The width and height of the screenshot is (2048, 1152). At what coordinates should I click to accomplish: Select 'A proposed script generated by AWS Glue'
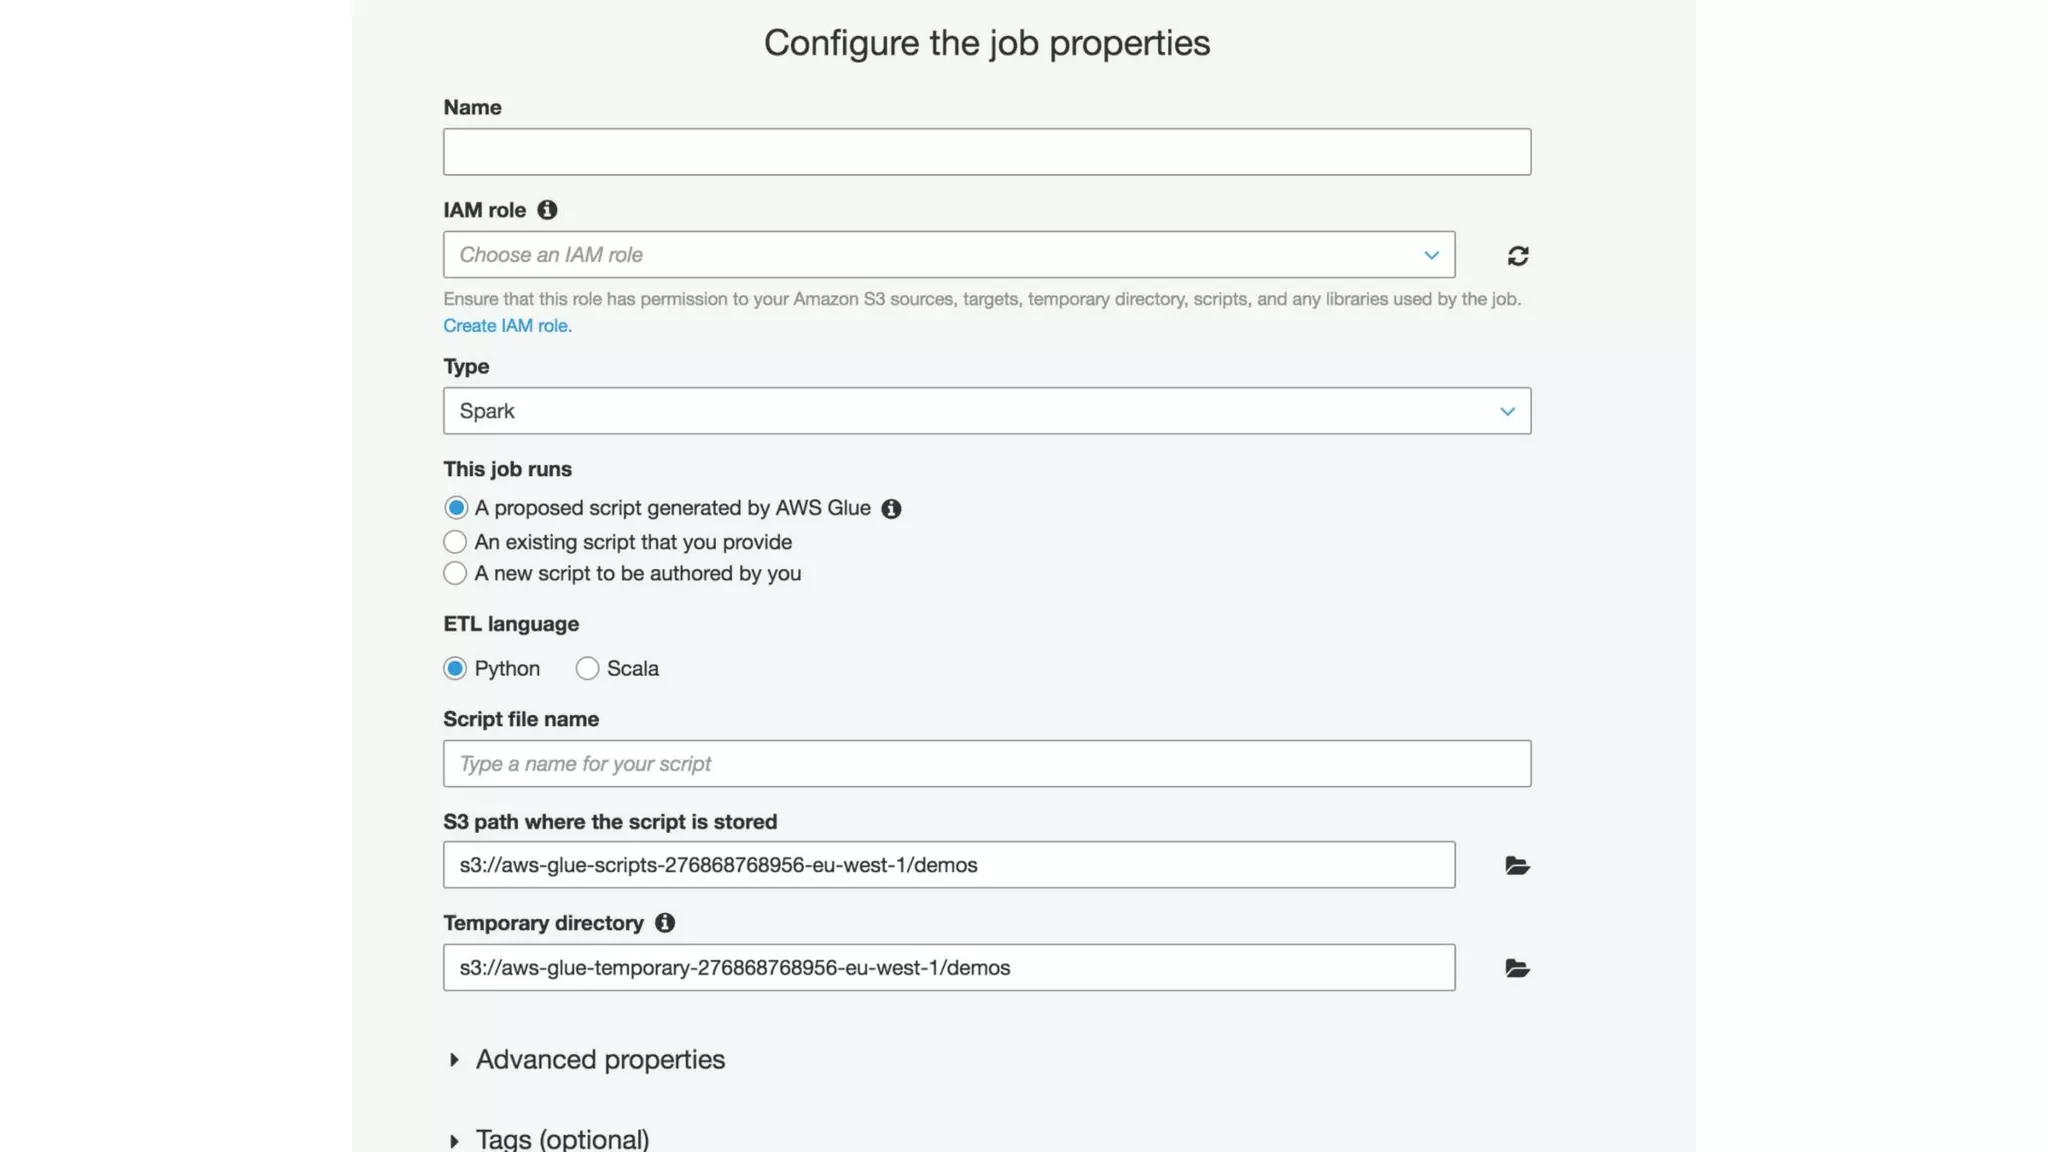click(456, 508)
